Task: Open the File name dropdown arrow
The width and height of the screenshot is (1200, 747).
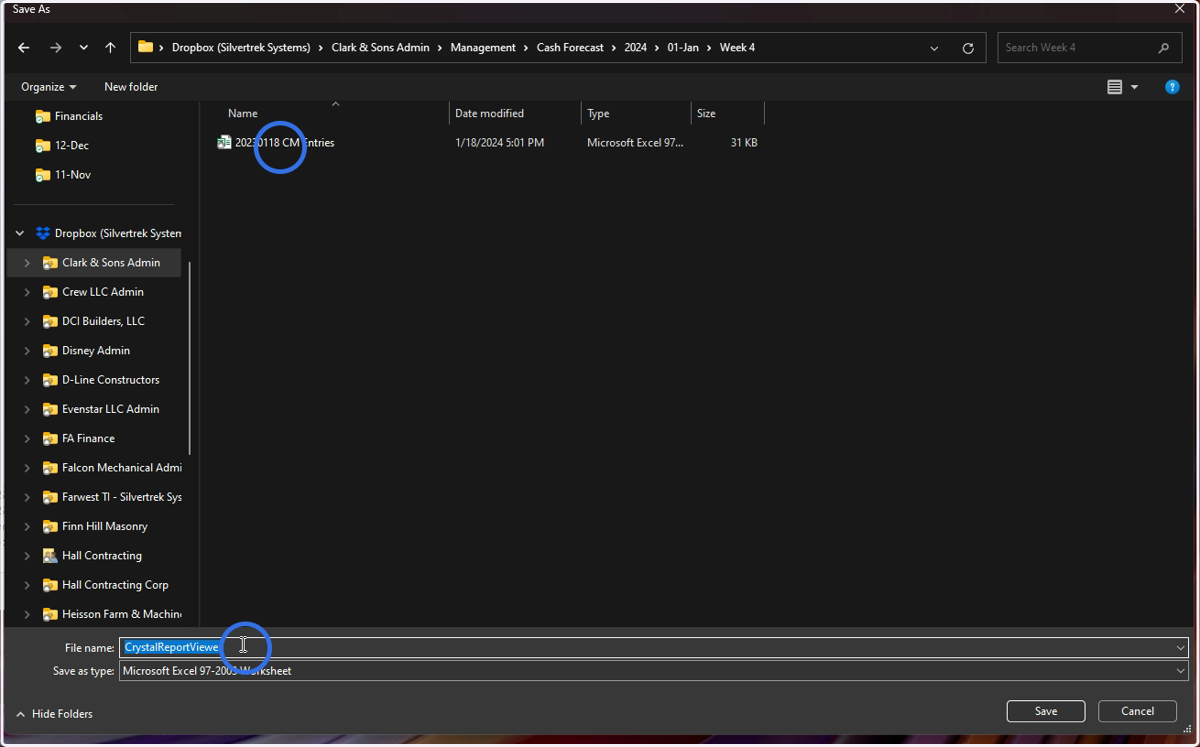Action: tap(1181, 648)
